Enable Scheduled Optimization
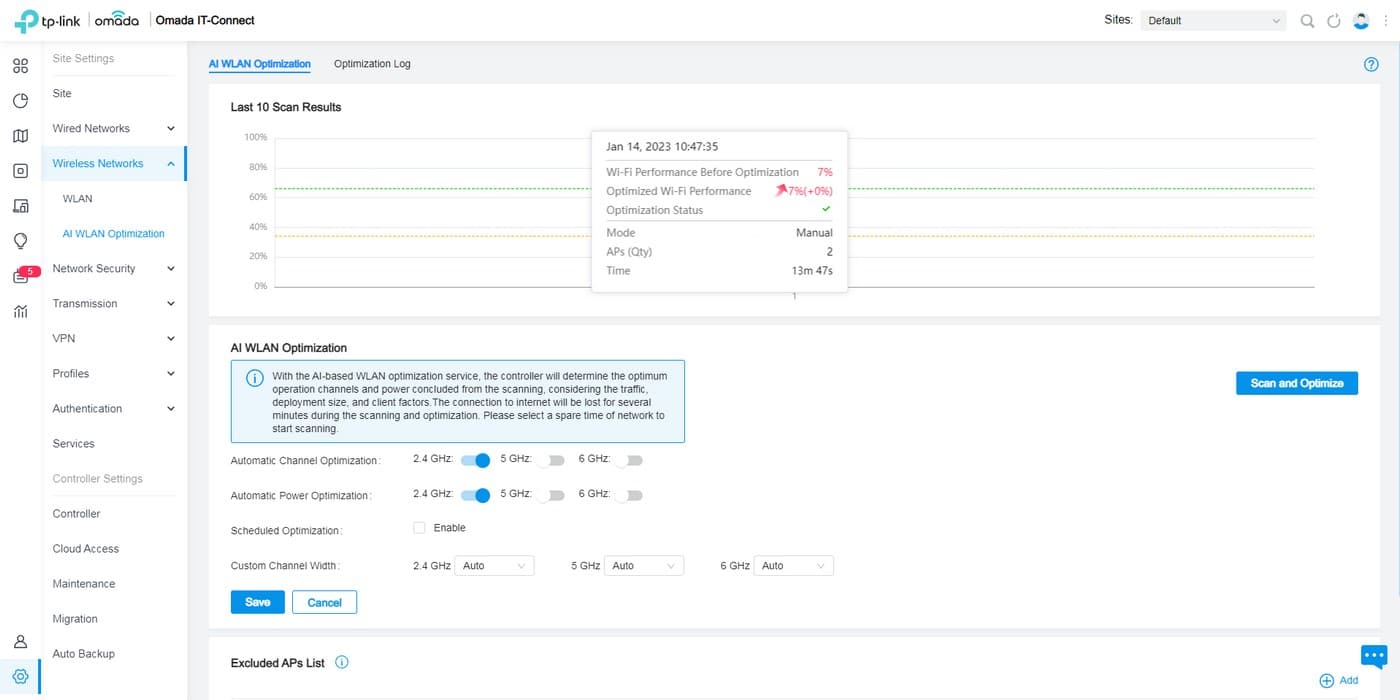1400x700 pixels. point(419,527)
